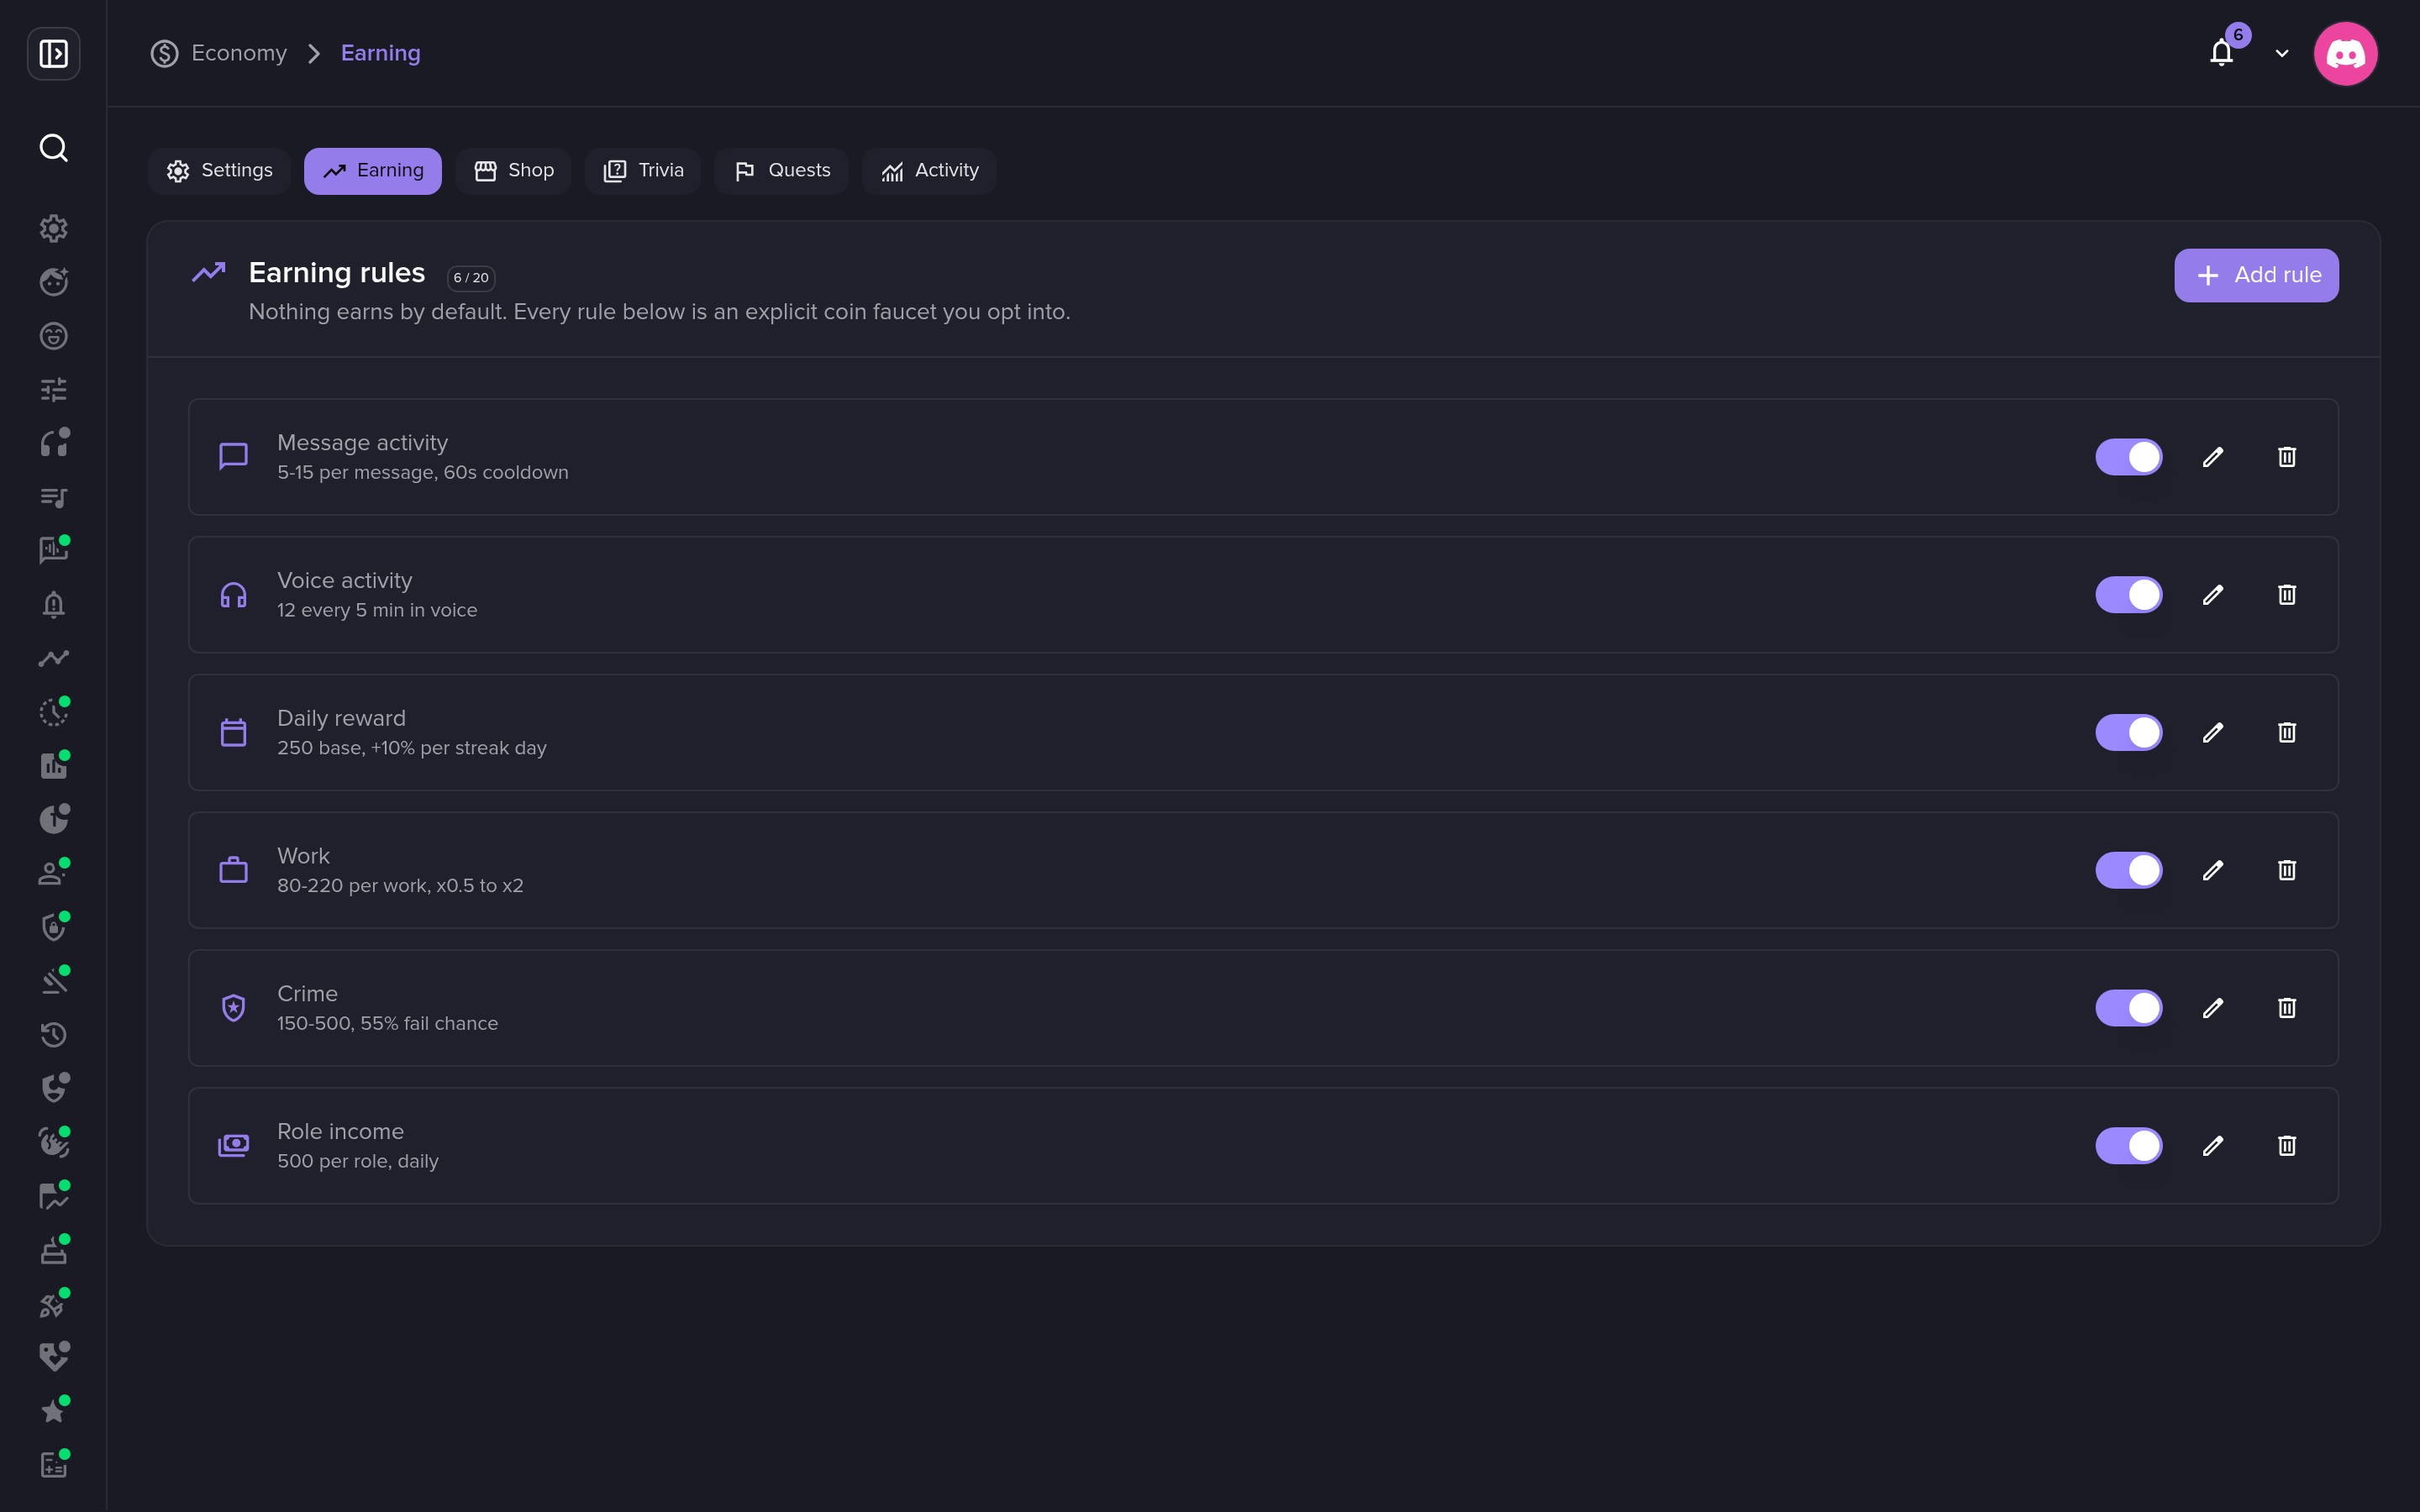Delete the Crime rule
The width and height of the screenshot is (2420, 1512).
pyautogui.click(x=2287, y=1008)
